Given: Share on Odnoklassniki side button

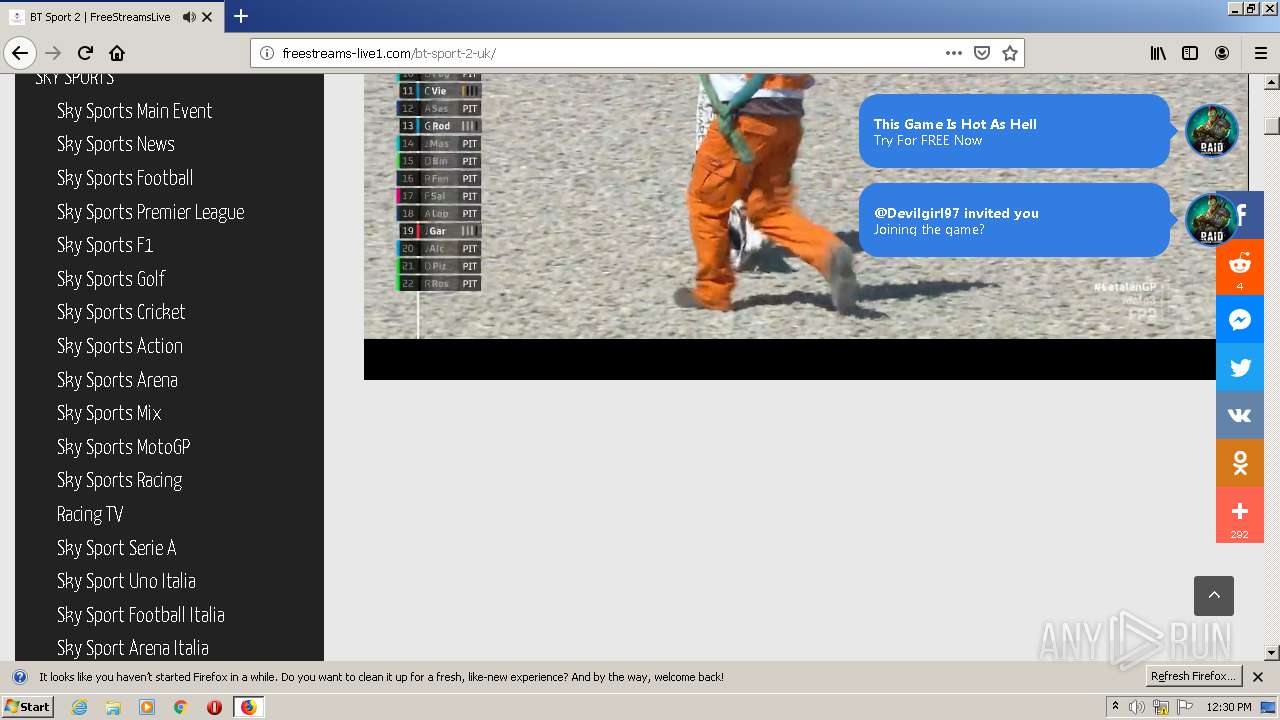Looking at the screenshot, I should 1240,463.
